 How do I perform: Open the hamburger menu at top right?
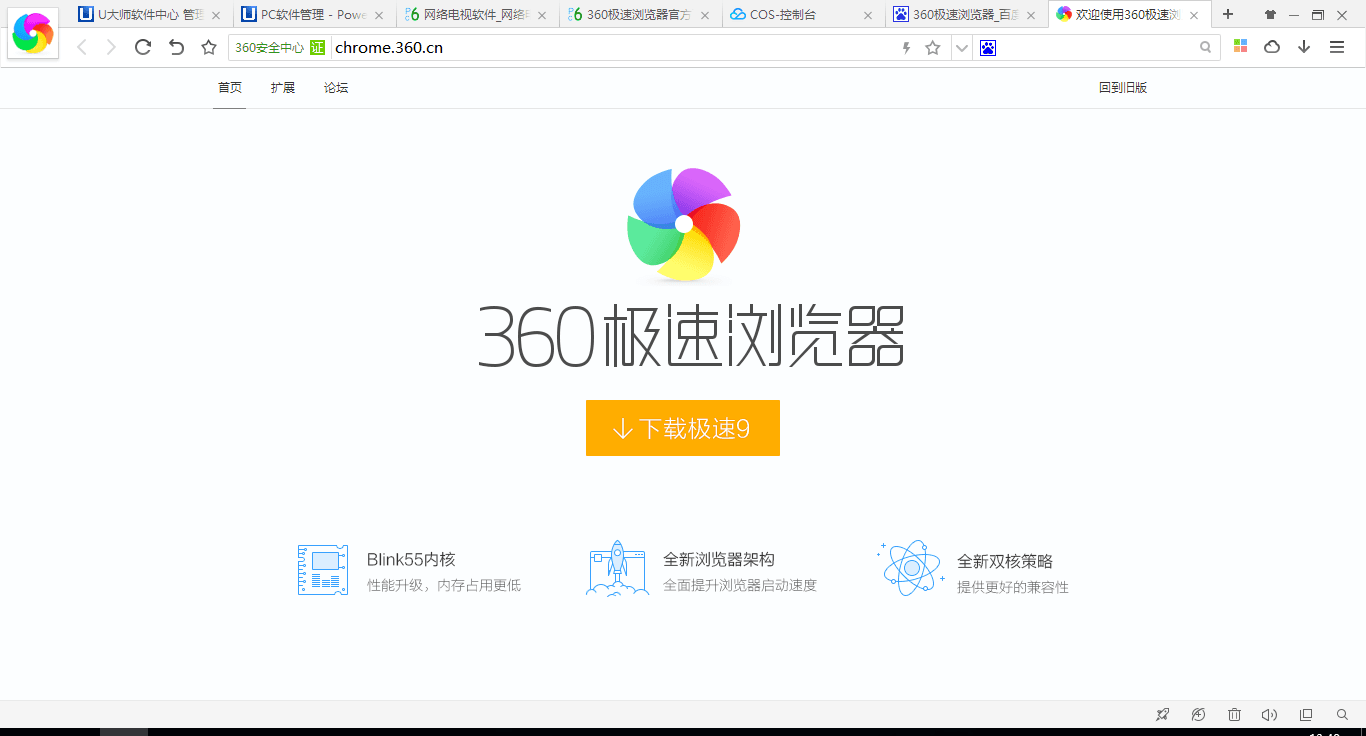click(1337, 47)
